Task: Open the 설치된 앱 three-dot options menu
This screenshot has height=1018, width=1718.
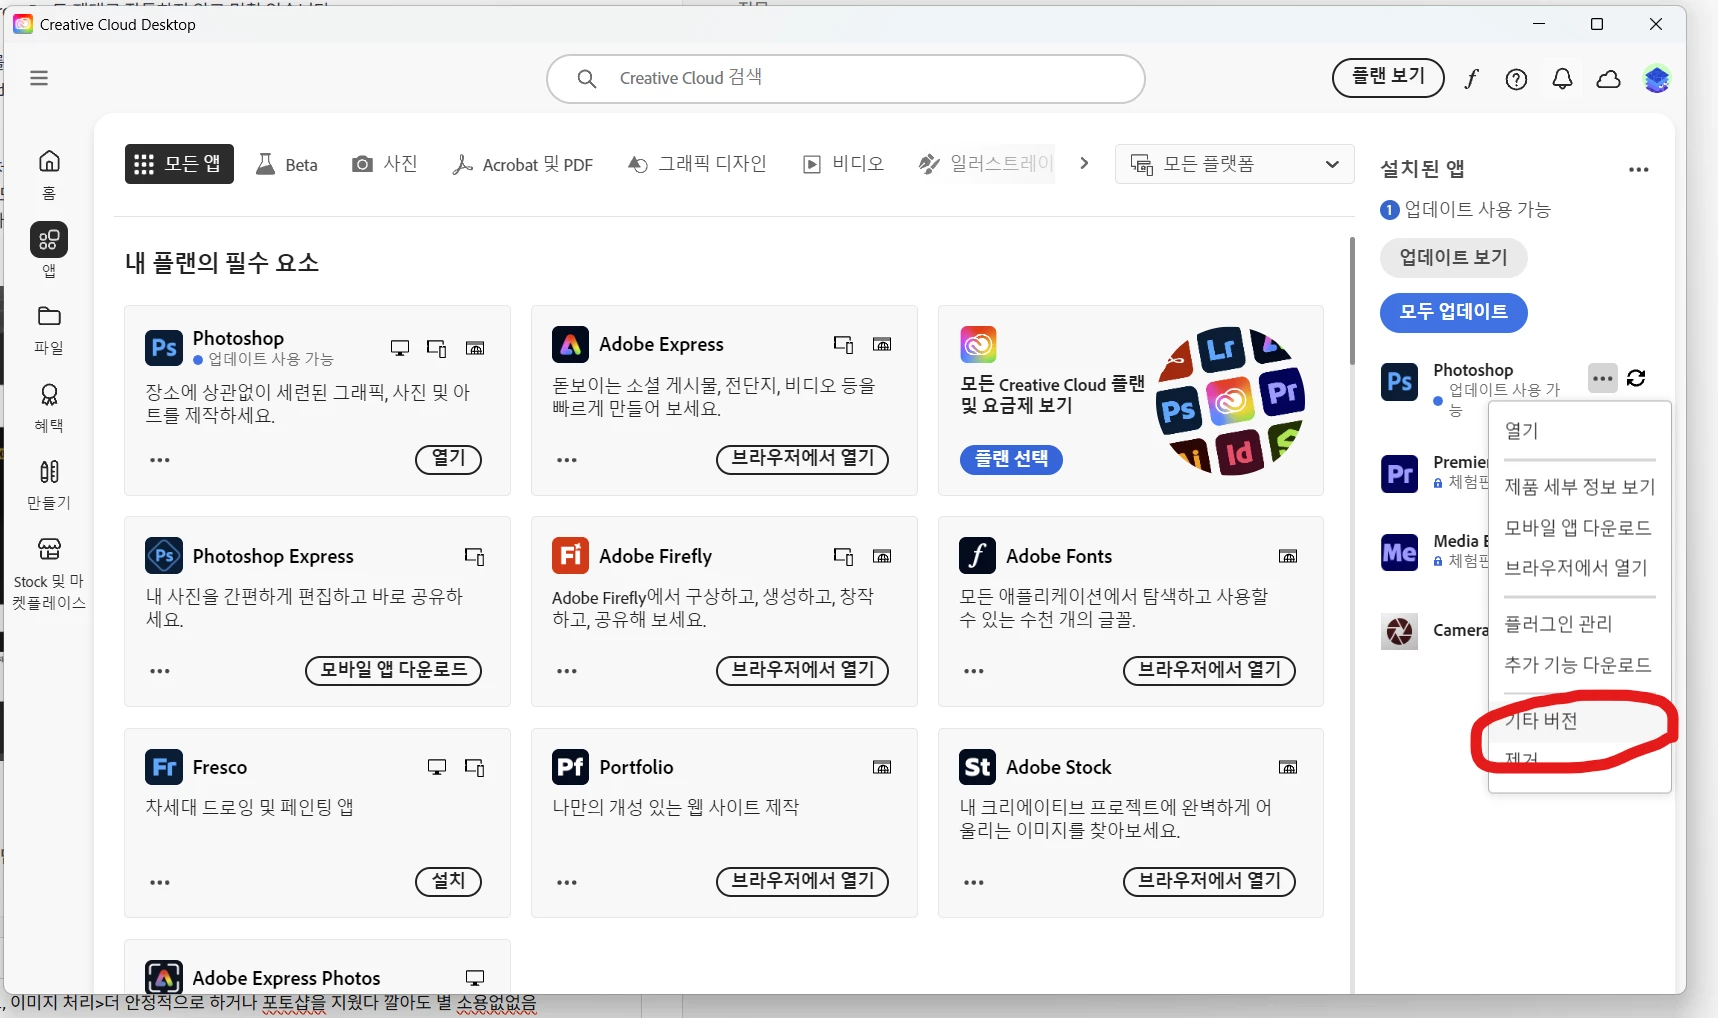Action: 1638,170
